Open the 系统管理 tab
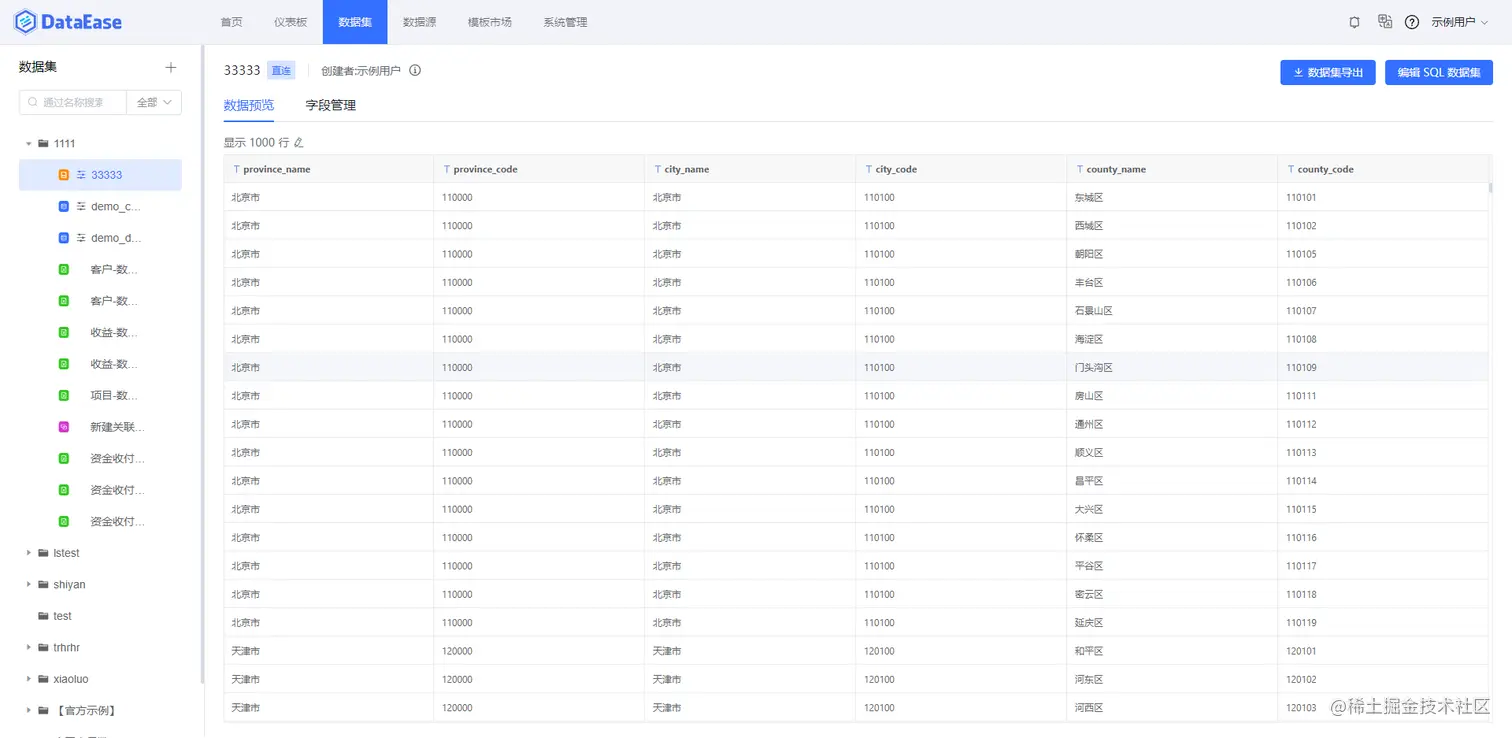1512x738 pixels. (x=565, y=22)
